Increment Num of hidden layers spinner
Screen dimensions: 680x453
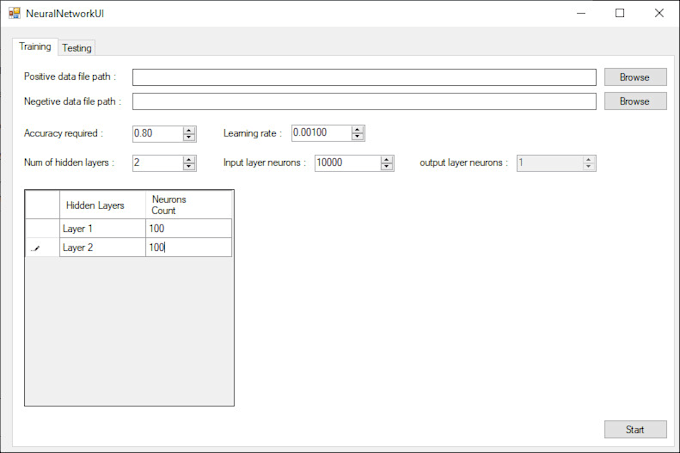(189, 159)
